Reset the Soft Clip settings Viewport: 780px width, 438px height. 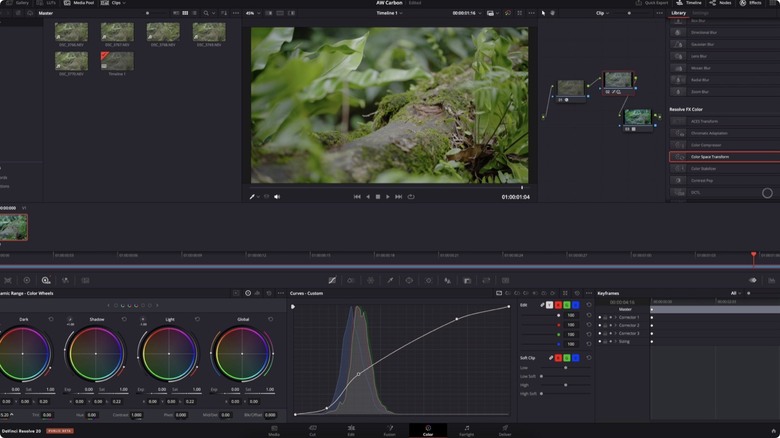[589, 357]
